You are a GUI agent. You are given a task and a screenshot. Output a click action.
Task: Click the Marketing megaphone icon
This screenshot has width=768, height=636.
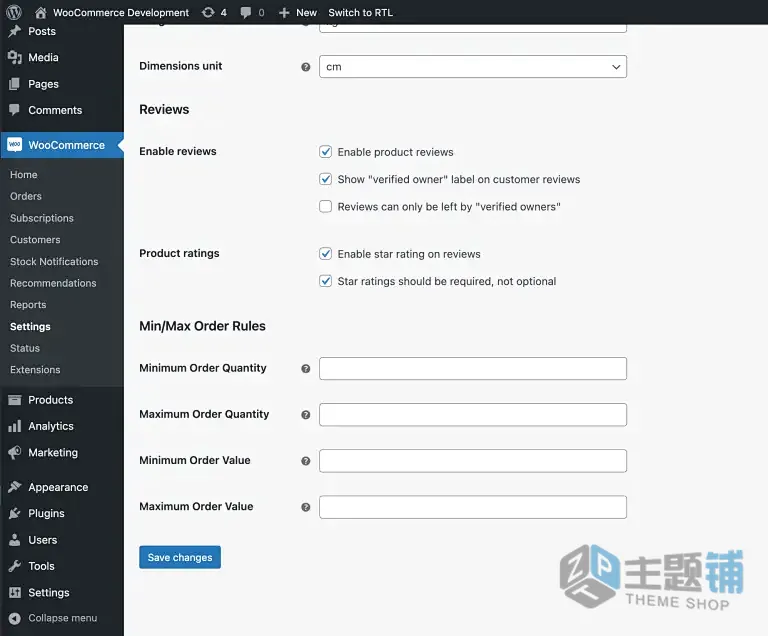click(15, 452)
